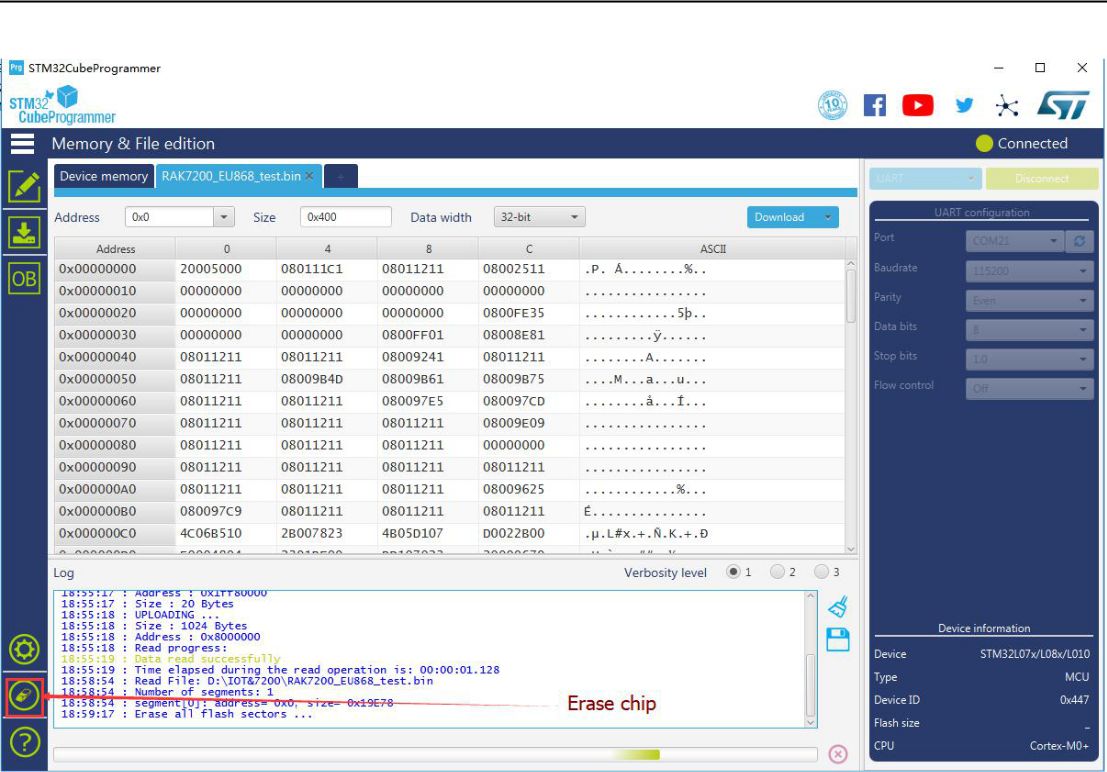Click the Address column header
Screen dimensions: 1107x772
coord(115,249)
